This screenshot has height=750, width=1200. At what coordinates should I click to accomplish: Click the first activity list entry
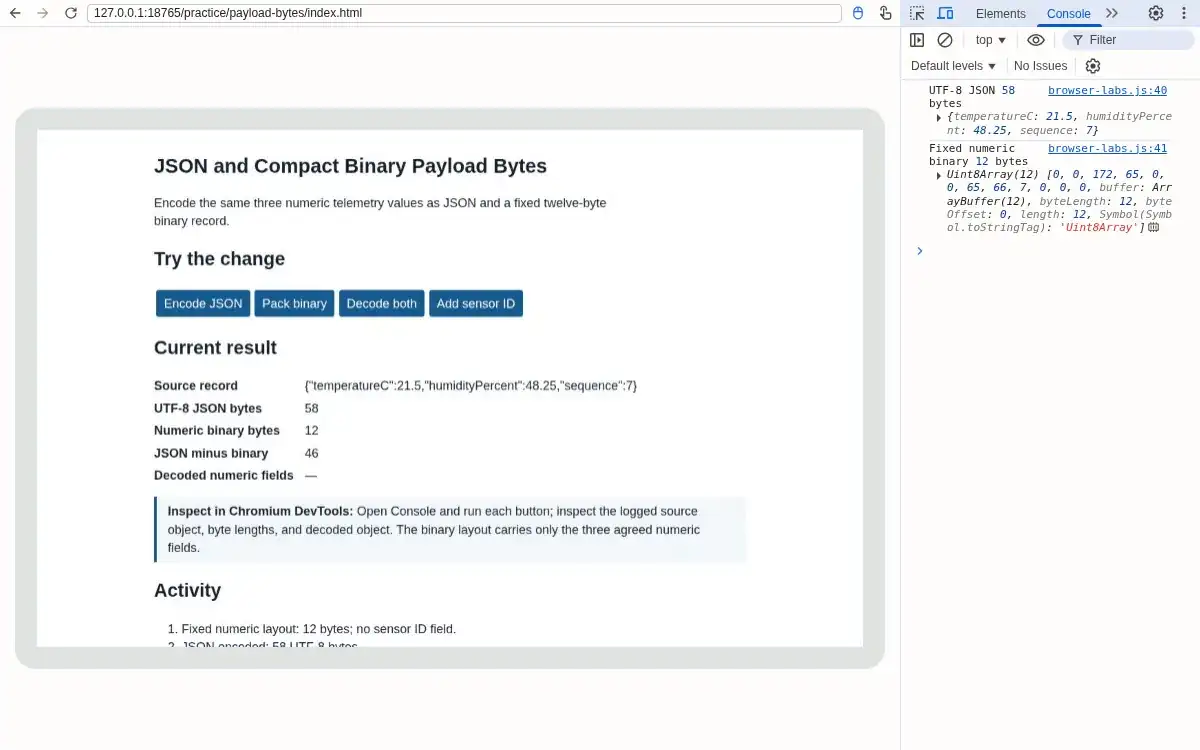pos(318,629)
